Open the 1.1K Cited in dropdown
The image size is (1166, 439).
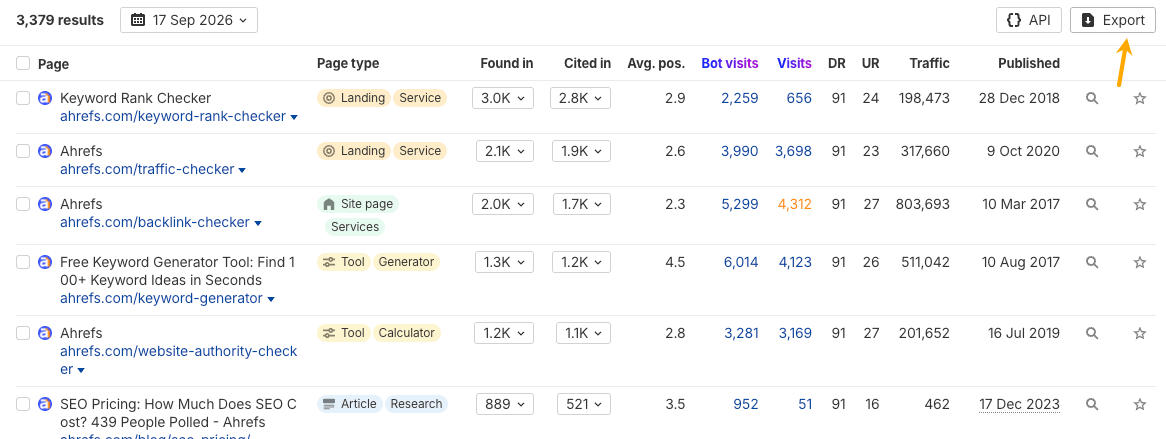pyautogui.click(x=584, y=333)
